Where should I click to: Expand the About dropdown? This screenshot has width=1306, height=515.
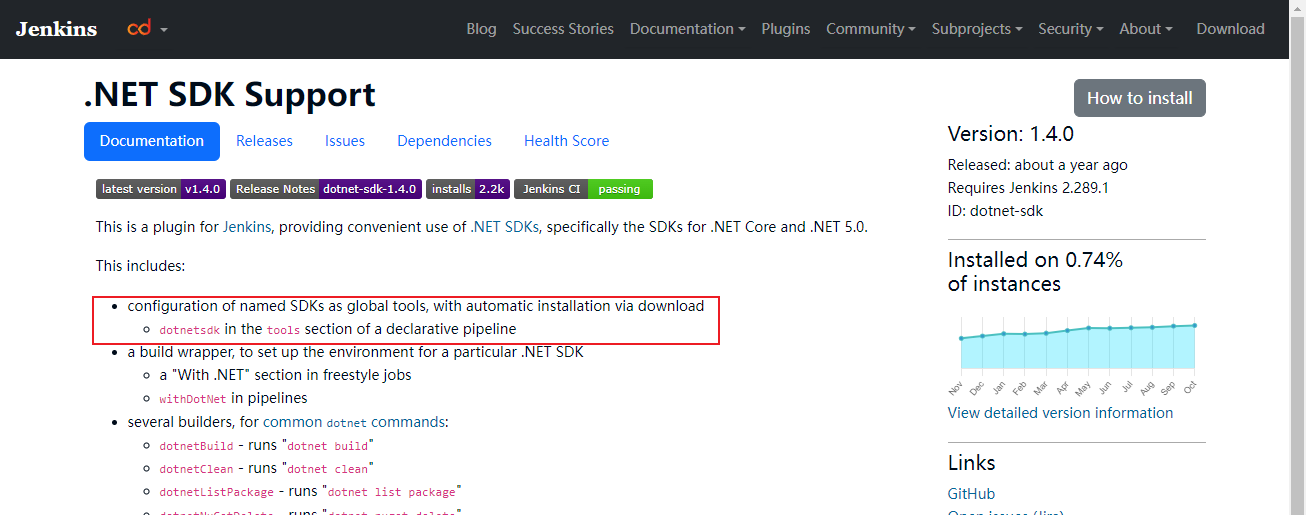pyautogui.click(x=1146, y=29)
